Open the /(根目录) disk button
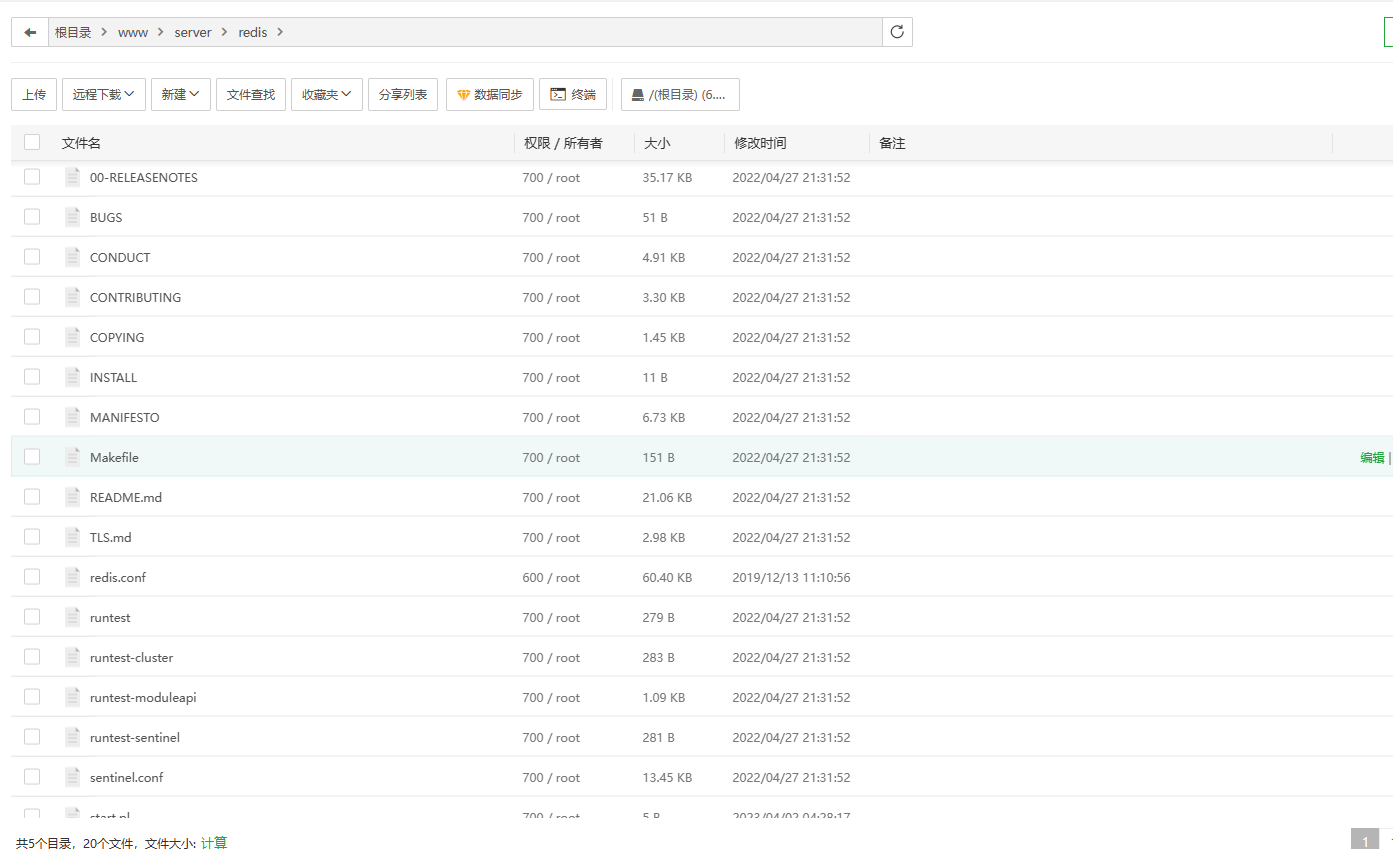The image size is (1393, 849). (680, 94)
